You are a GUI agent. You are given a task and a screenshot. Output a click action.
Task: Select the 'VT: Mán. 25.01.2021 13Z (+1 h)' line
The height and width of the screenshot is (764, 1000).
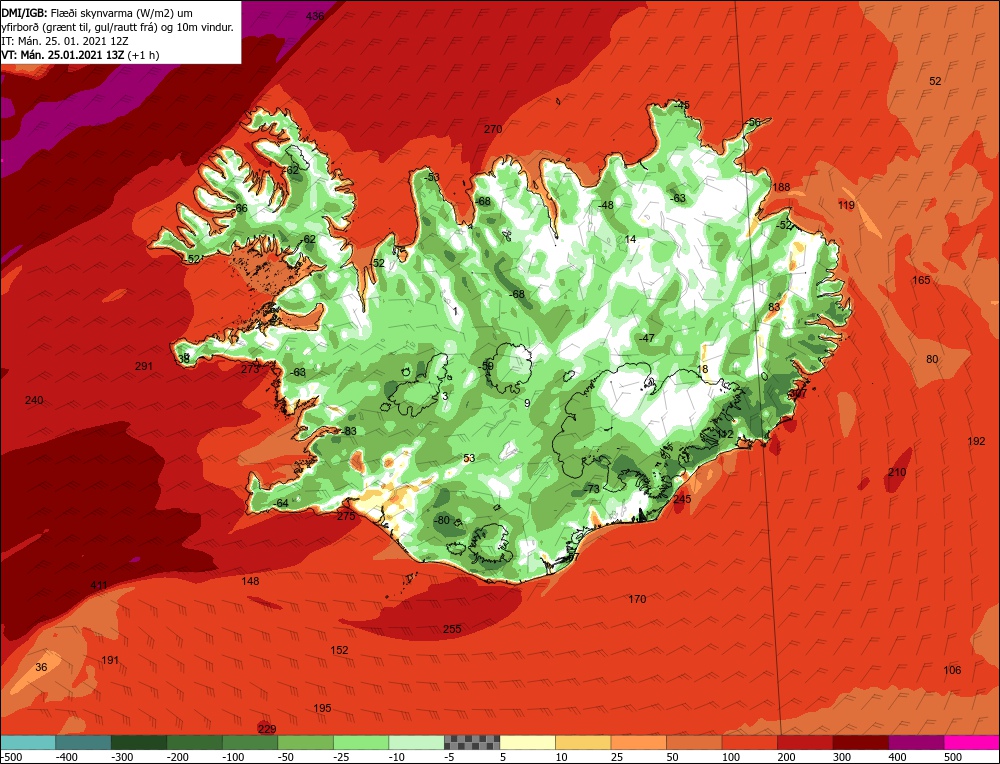point(80,55)
